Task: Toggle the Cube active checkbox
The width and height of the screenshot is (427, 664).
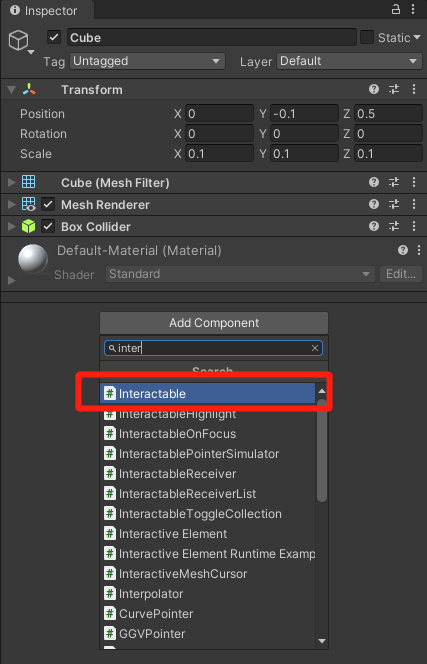Action: (x=54, y=37)
